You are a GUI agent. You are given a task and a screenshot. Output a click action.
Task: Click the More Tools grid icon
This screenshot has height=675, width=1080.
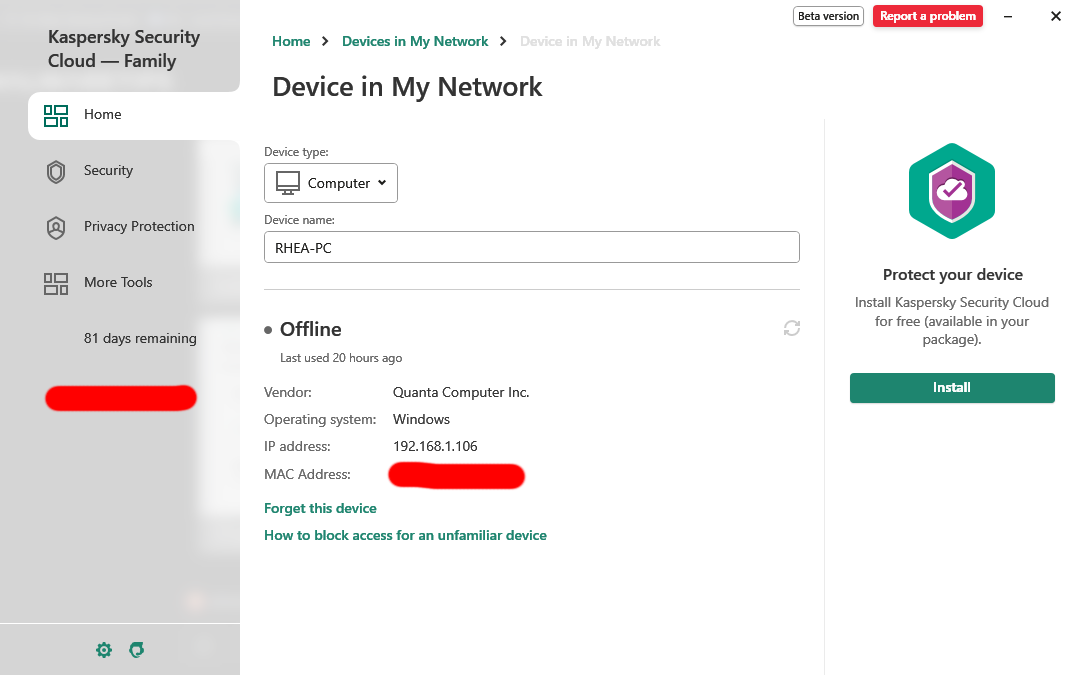pos(56,284)
